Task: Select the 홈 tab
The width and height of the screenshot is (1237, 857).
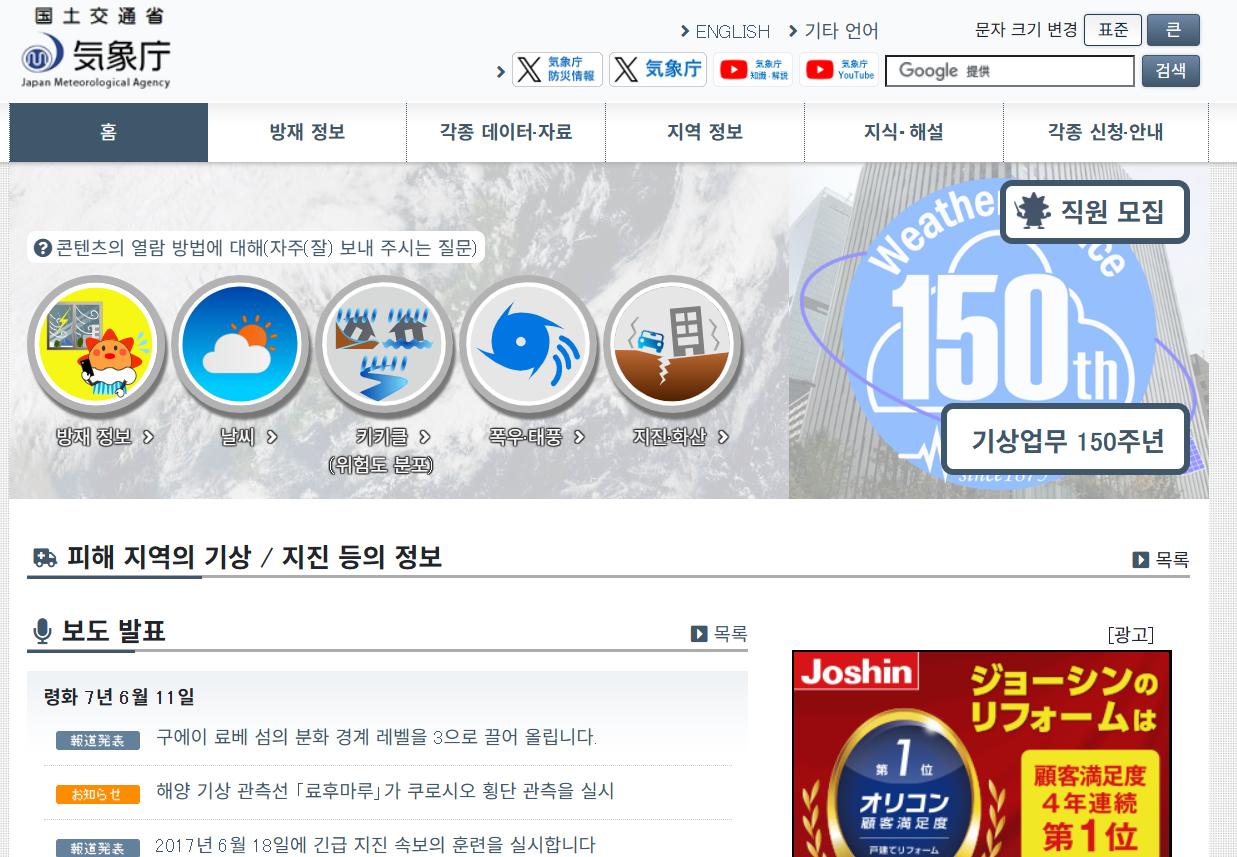Action: [109, 132]
